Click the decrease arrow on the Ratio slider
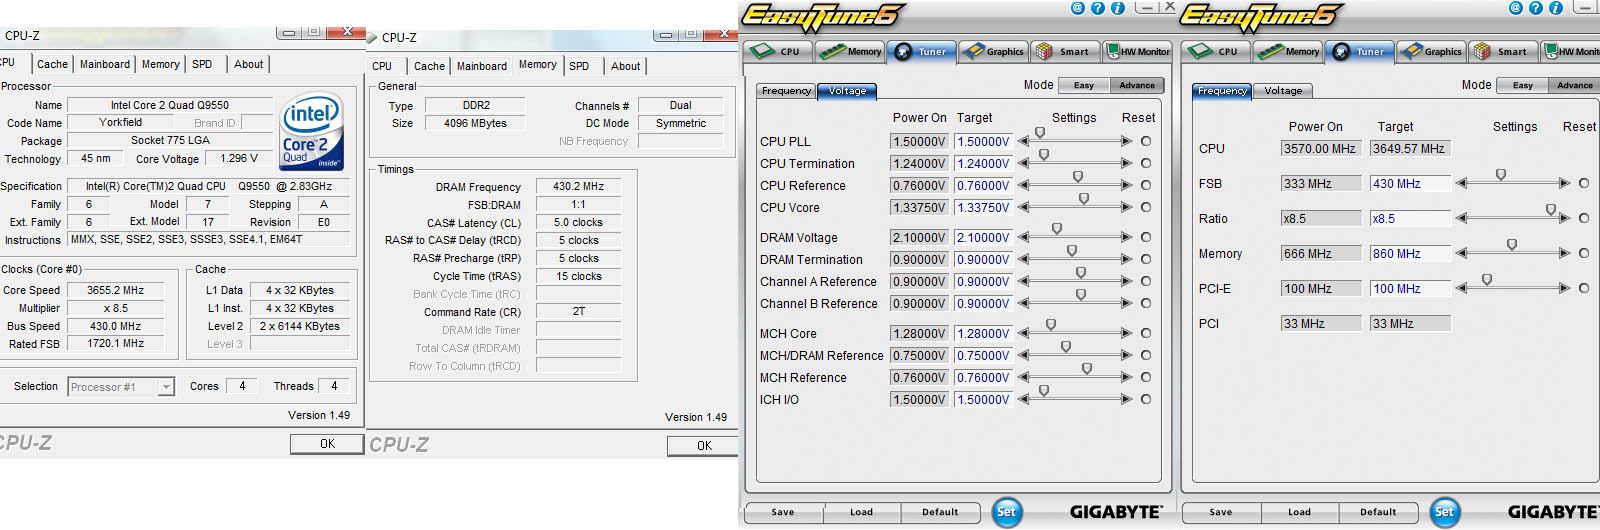Image resolution: width=1600 pixels, height=530 pixels. tap(1462, 219)
